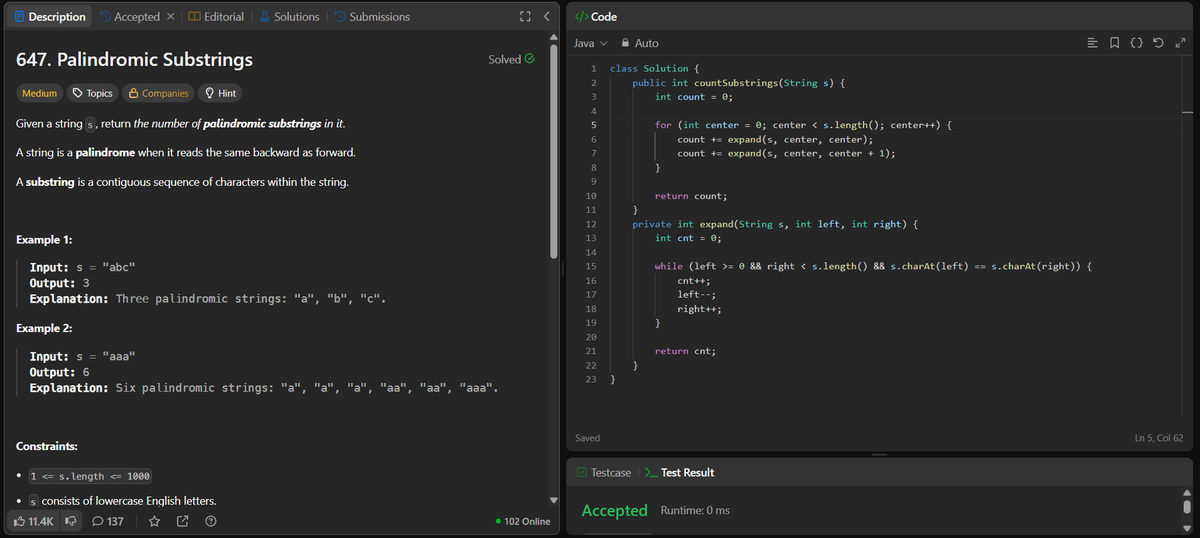1200x538 pixels.
Task: Click the Example 1 heading
Action: 45,240
